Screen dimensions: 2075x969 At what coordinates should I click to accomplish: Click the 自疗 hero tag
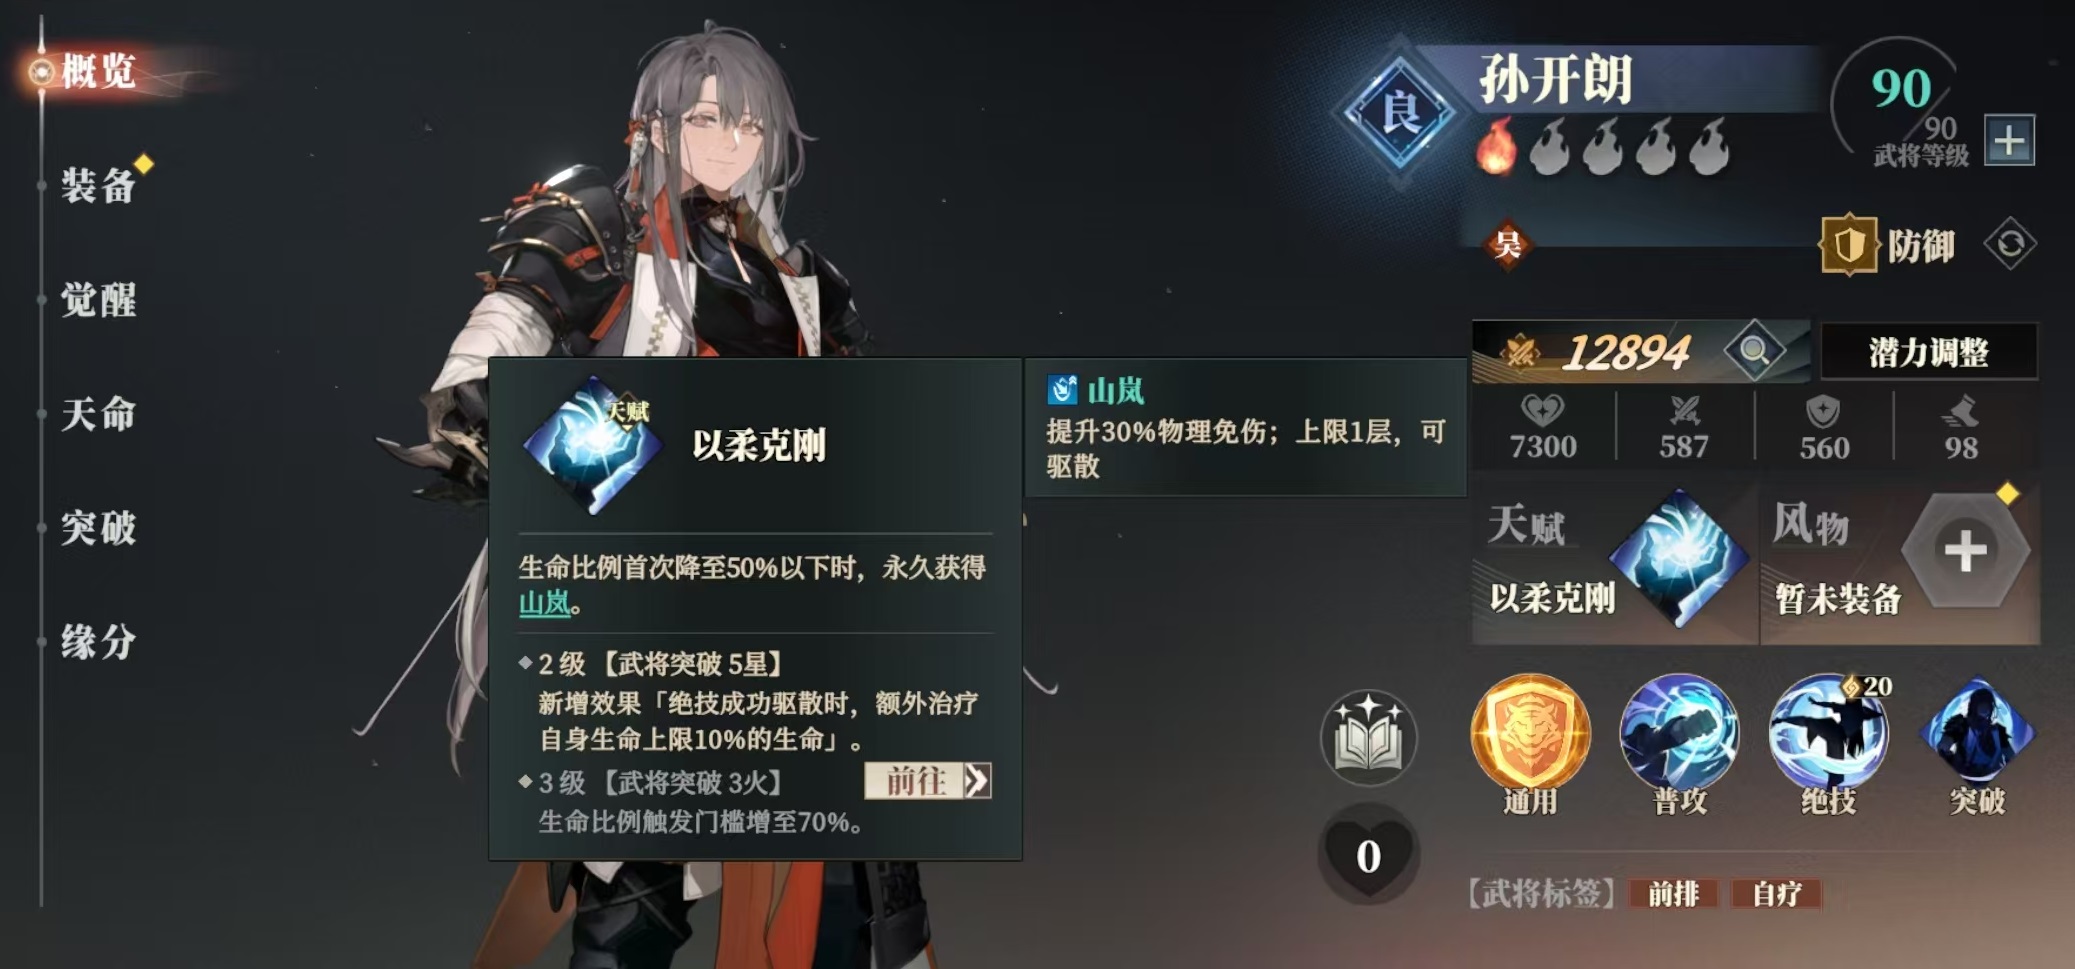[x=1777, y=893]
